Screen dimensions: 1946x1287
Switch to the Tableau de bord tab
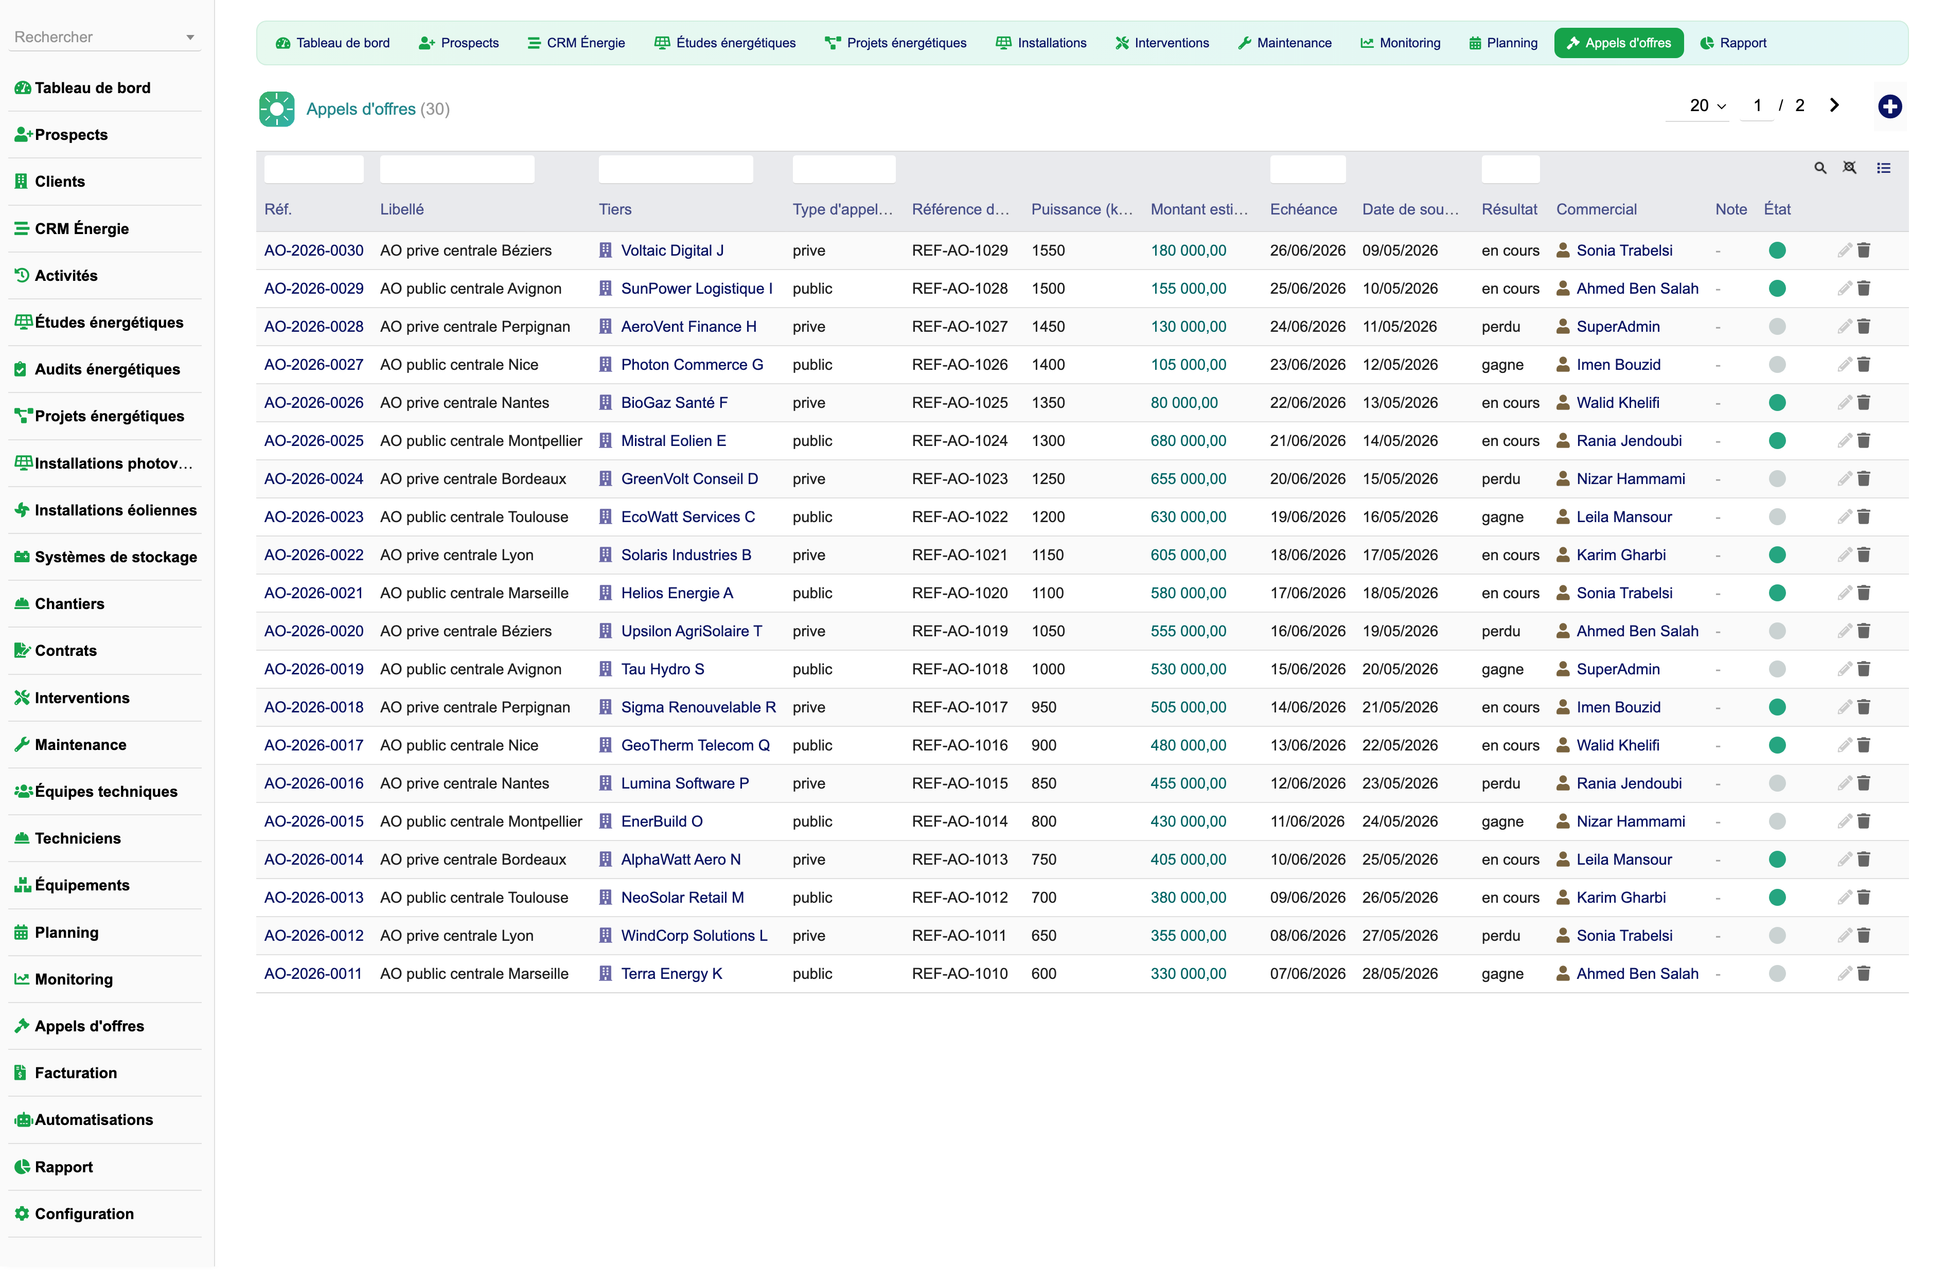tap(333, 43)
